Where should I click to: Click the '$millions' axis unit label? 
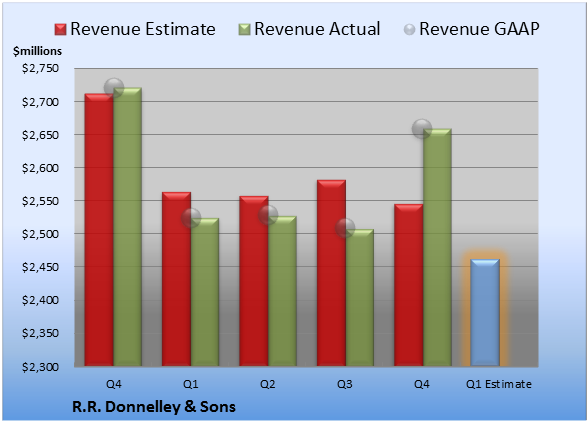point(38,51)
